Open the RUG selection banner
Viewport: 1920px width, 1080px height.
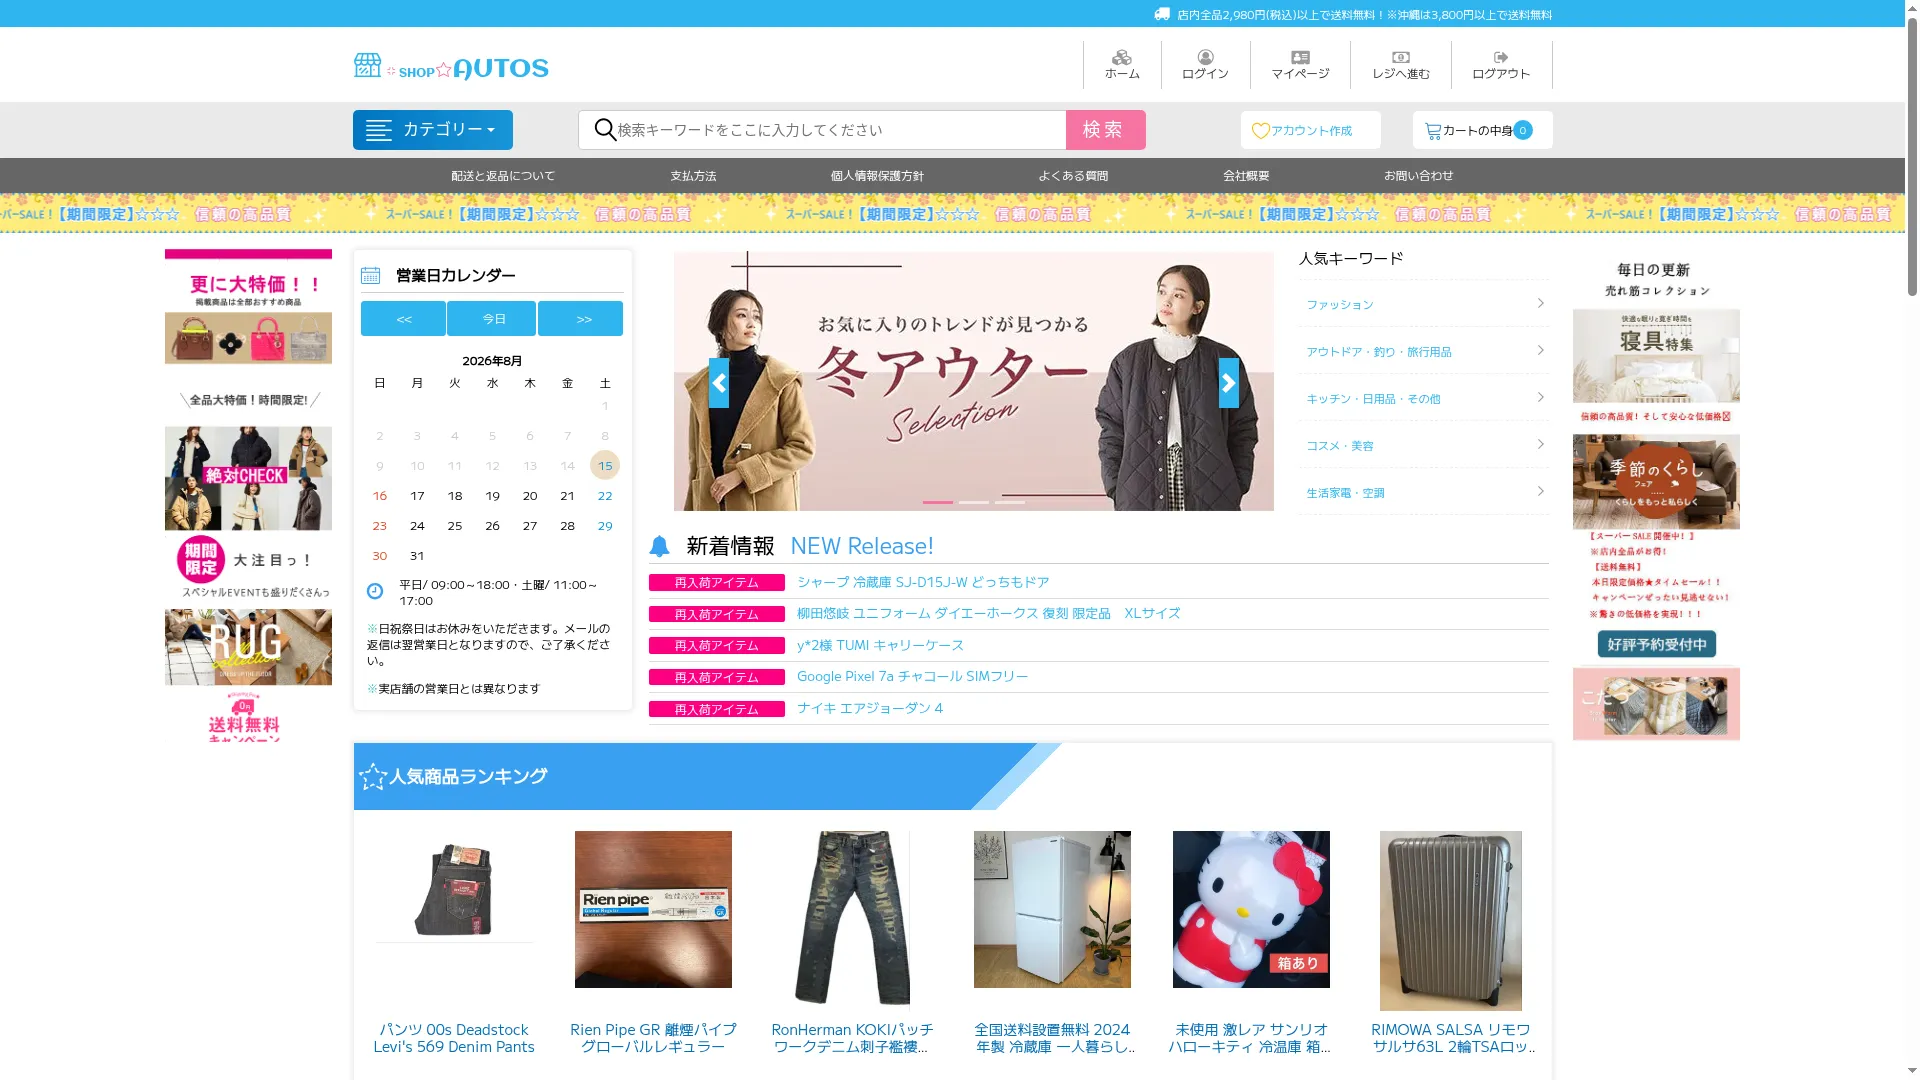[x=248, y=647]
